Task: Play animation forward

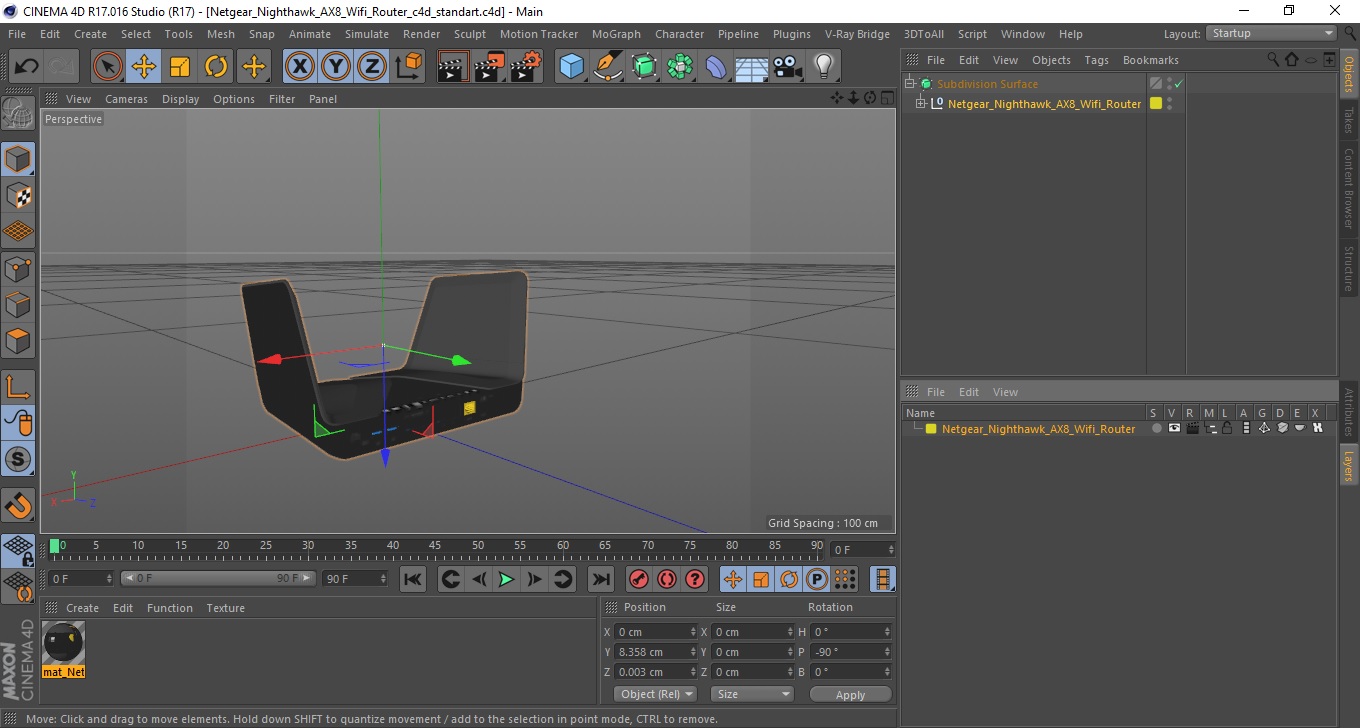Action: 506,579
